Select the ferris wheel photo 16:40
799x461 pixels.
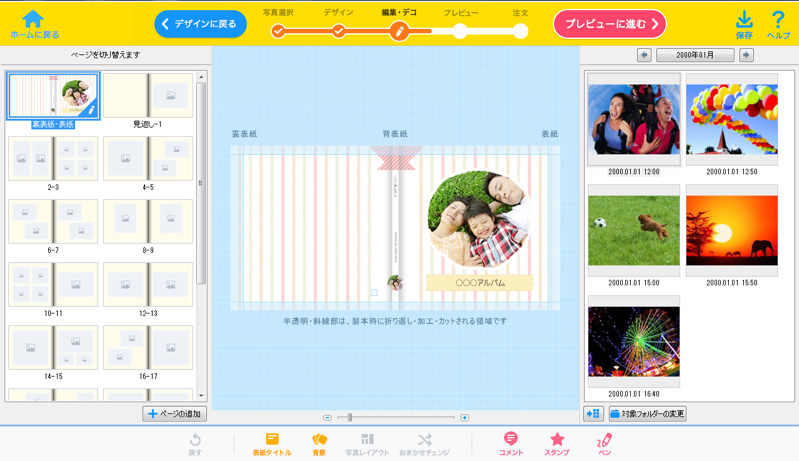[634, 341]
